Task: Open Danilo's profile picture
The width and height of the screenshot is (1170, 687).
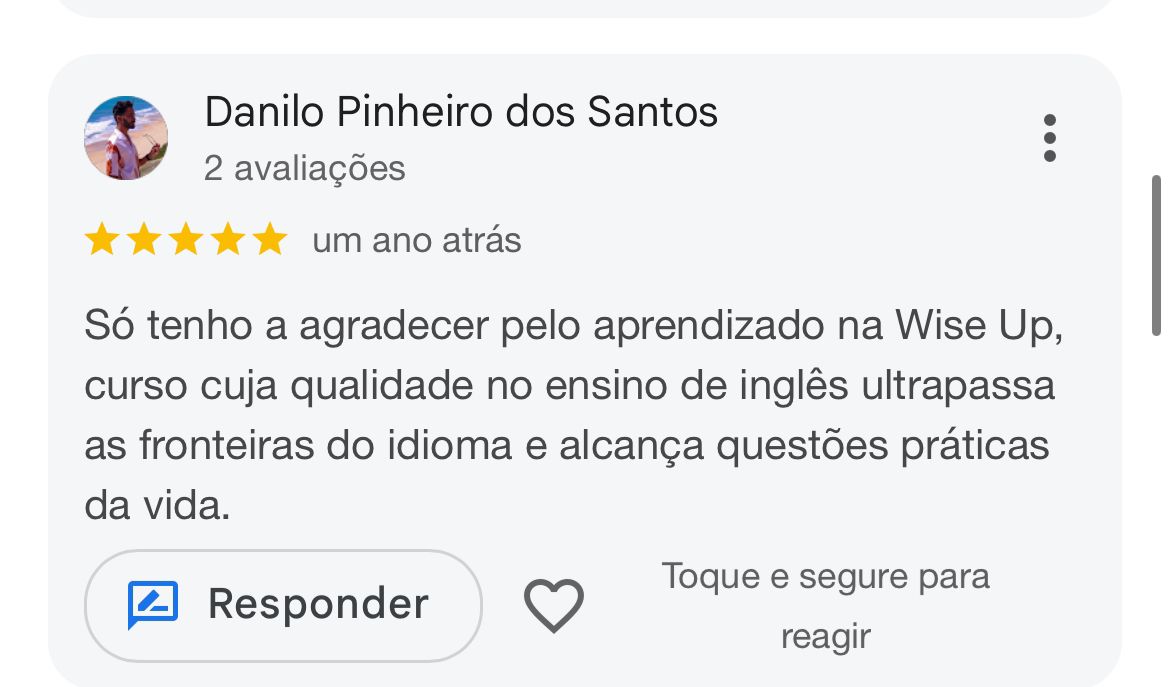Action: (126, 138)
